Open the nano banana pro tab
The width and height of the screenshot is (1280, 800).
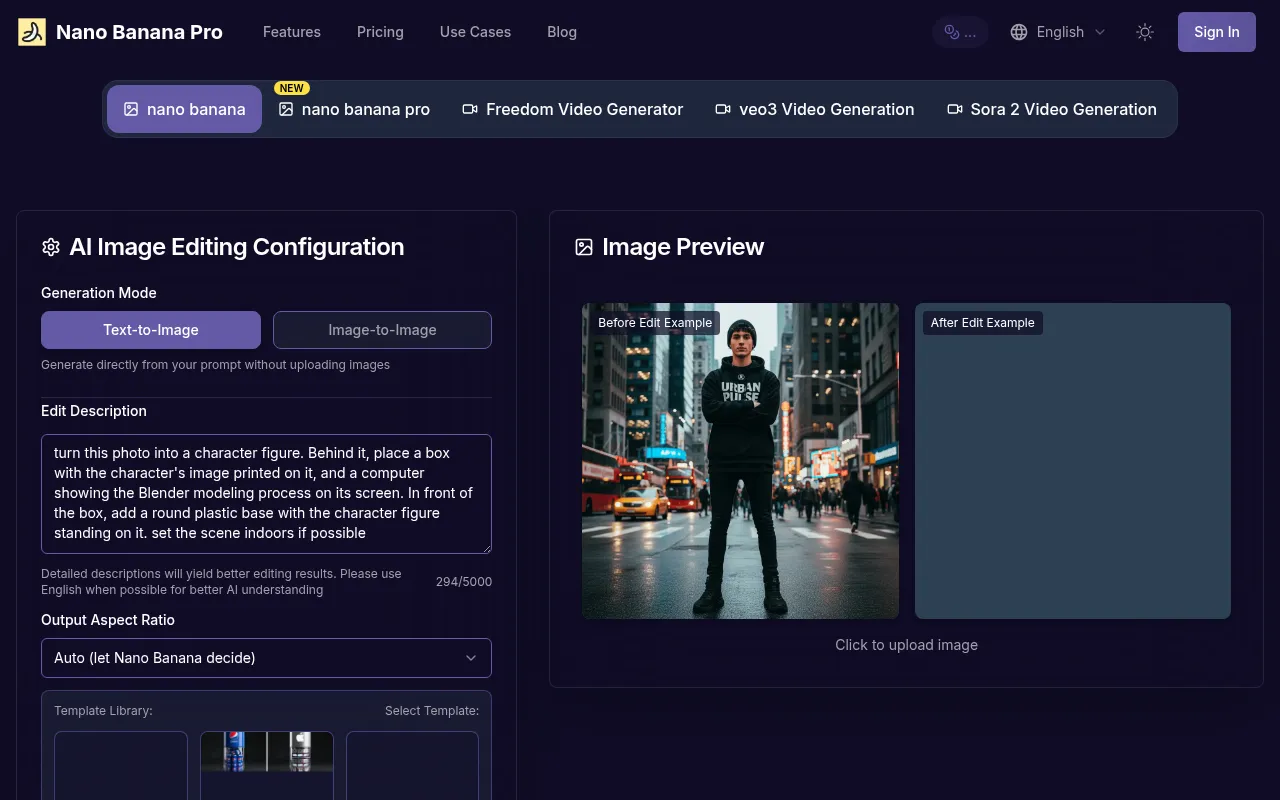[354, 109]
